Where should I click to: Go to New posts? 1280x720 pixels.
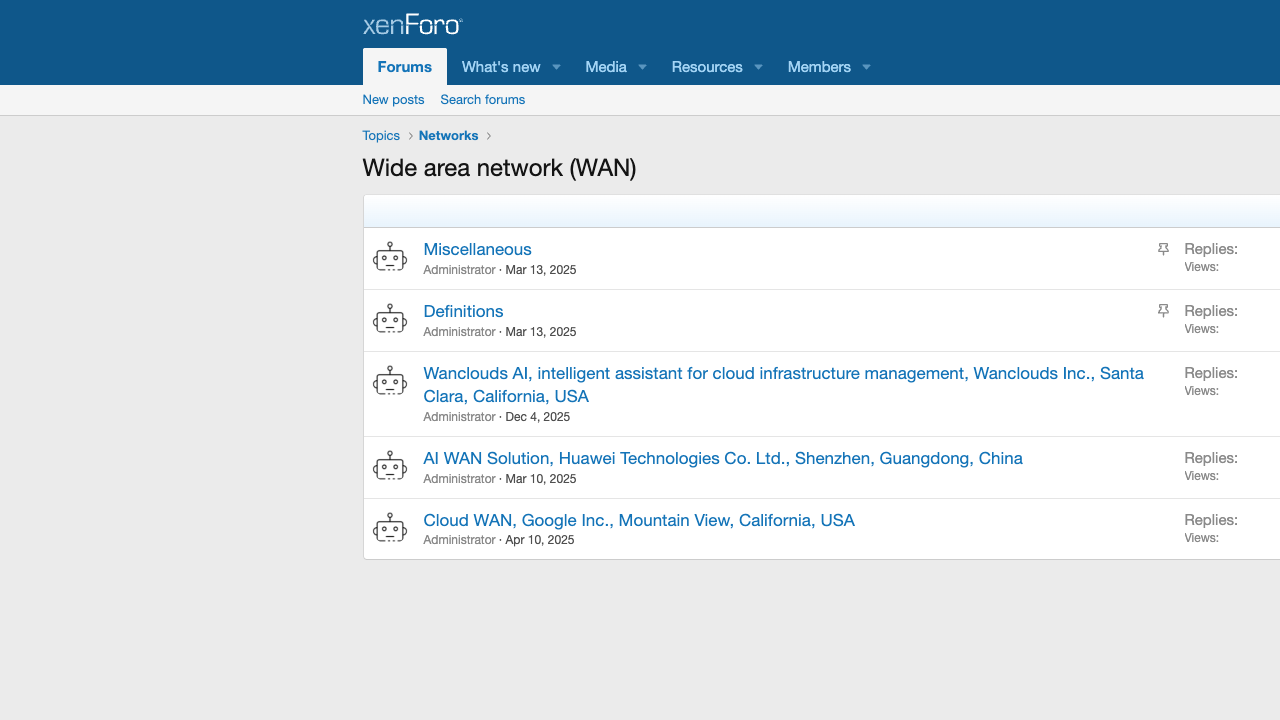(x=393, y=100)
